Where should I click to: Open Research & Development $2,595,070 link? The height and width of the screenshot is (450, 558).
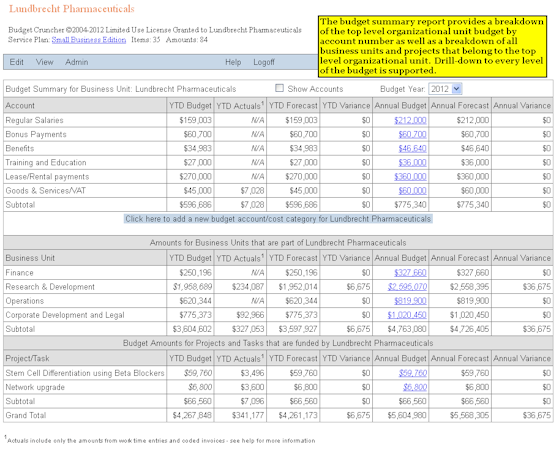pos(407,287)
